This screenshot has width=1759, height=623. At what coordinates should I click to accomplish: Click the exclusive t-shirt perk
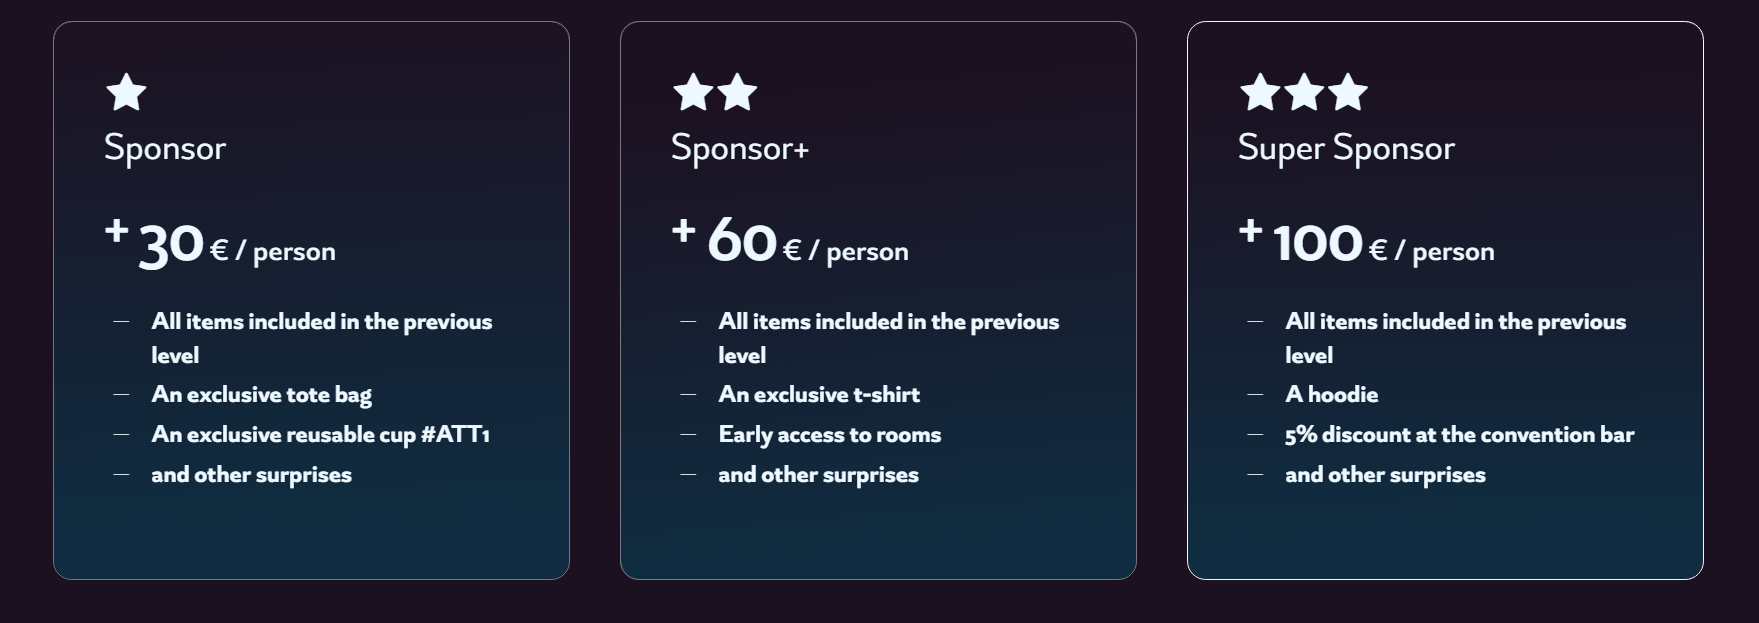coord(819,395)
